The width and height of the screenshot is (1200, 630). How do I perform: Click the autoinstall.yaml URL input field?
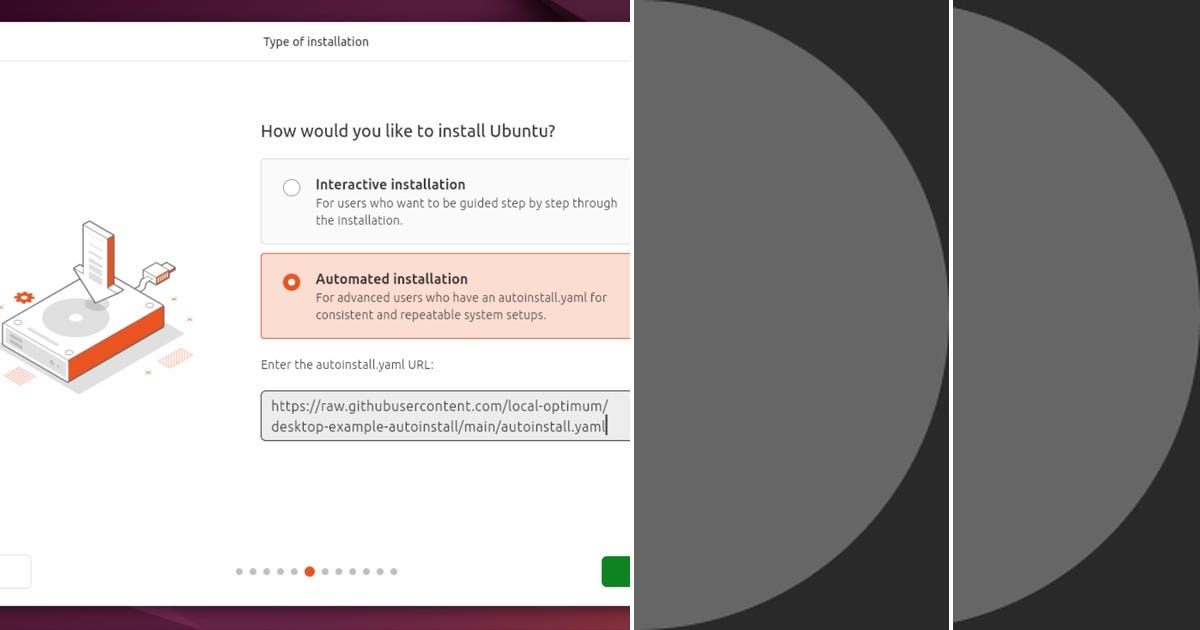(x=440, y=415)
